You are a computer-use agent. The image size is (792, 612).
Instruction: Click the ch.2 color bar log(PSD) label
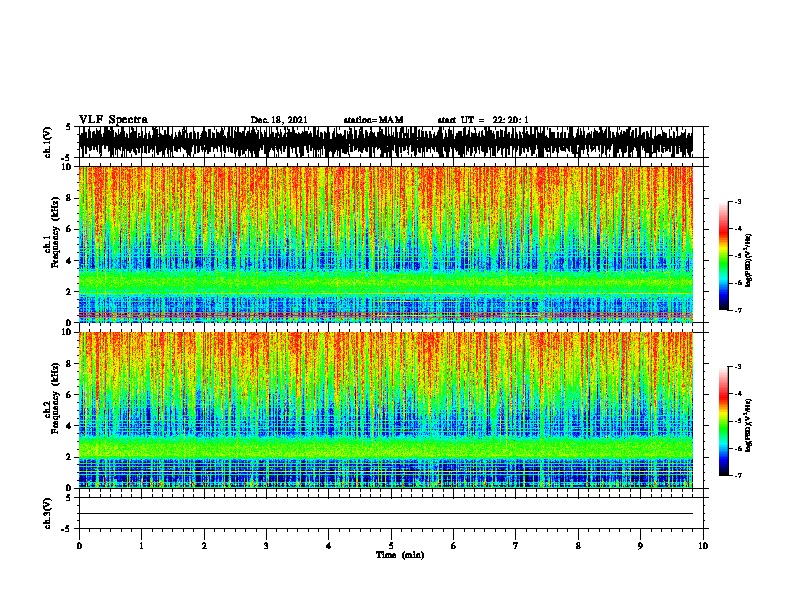coord(748,425)
